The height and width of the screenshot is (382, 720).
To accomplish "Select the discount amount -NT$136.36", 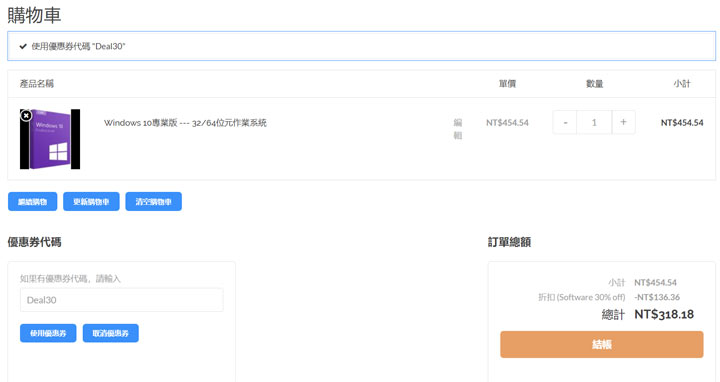I will pos(657,297).
